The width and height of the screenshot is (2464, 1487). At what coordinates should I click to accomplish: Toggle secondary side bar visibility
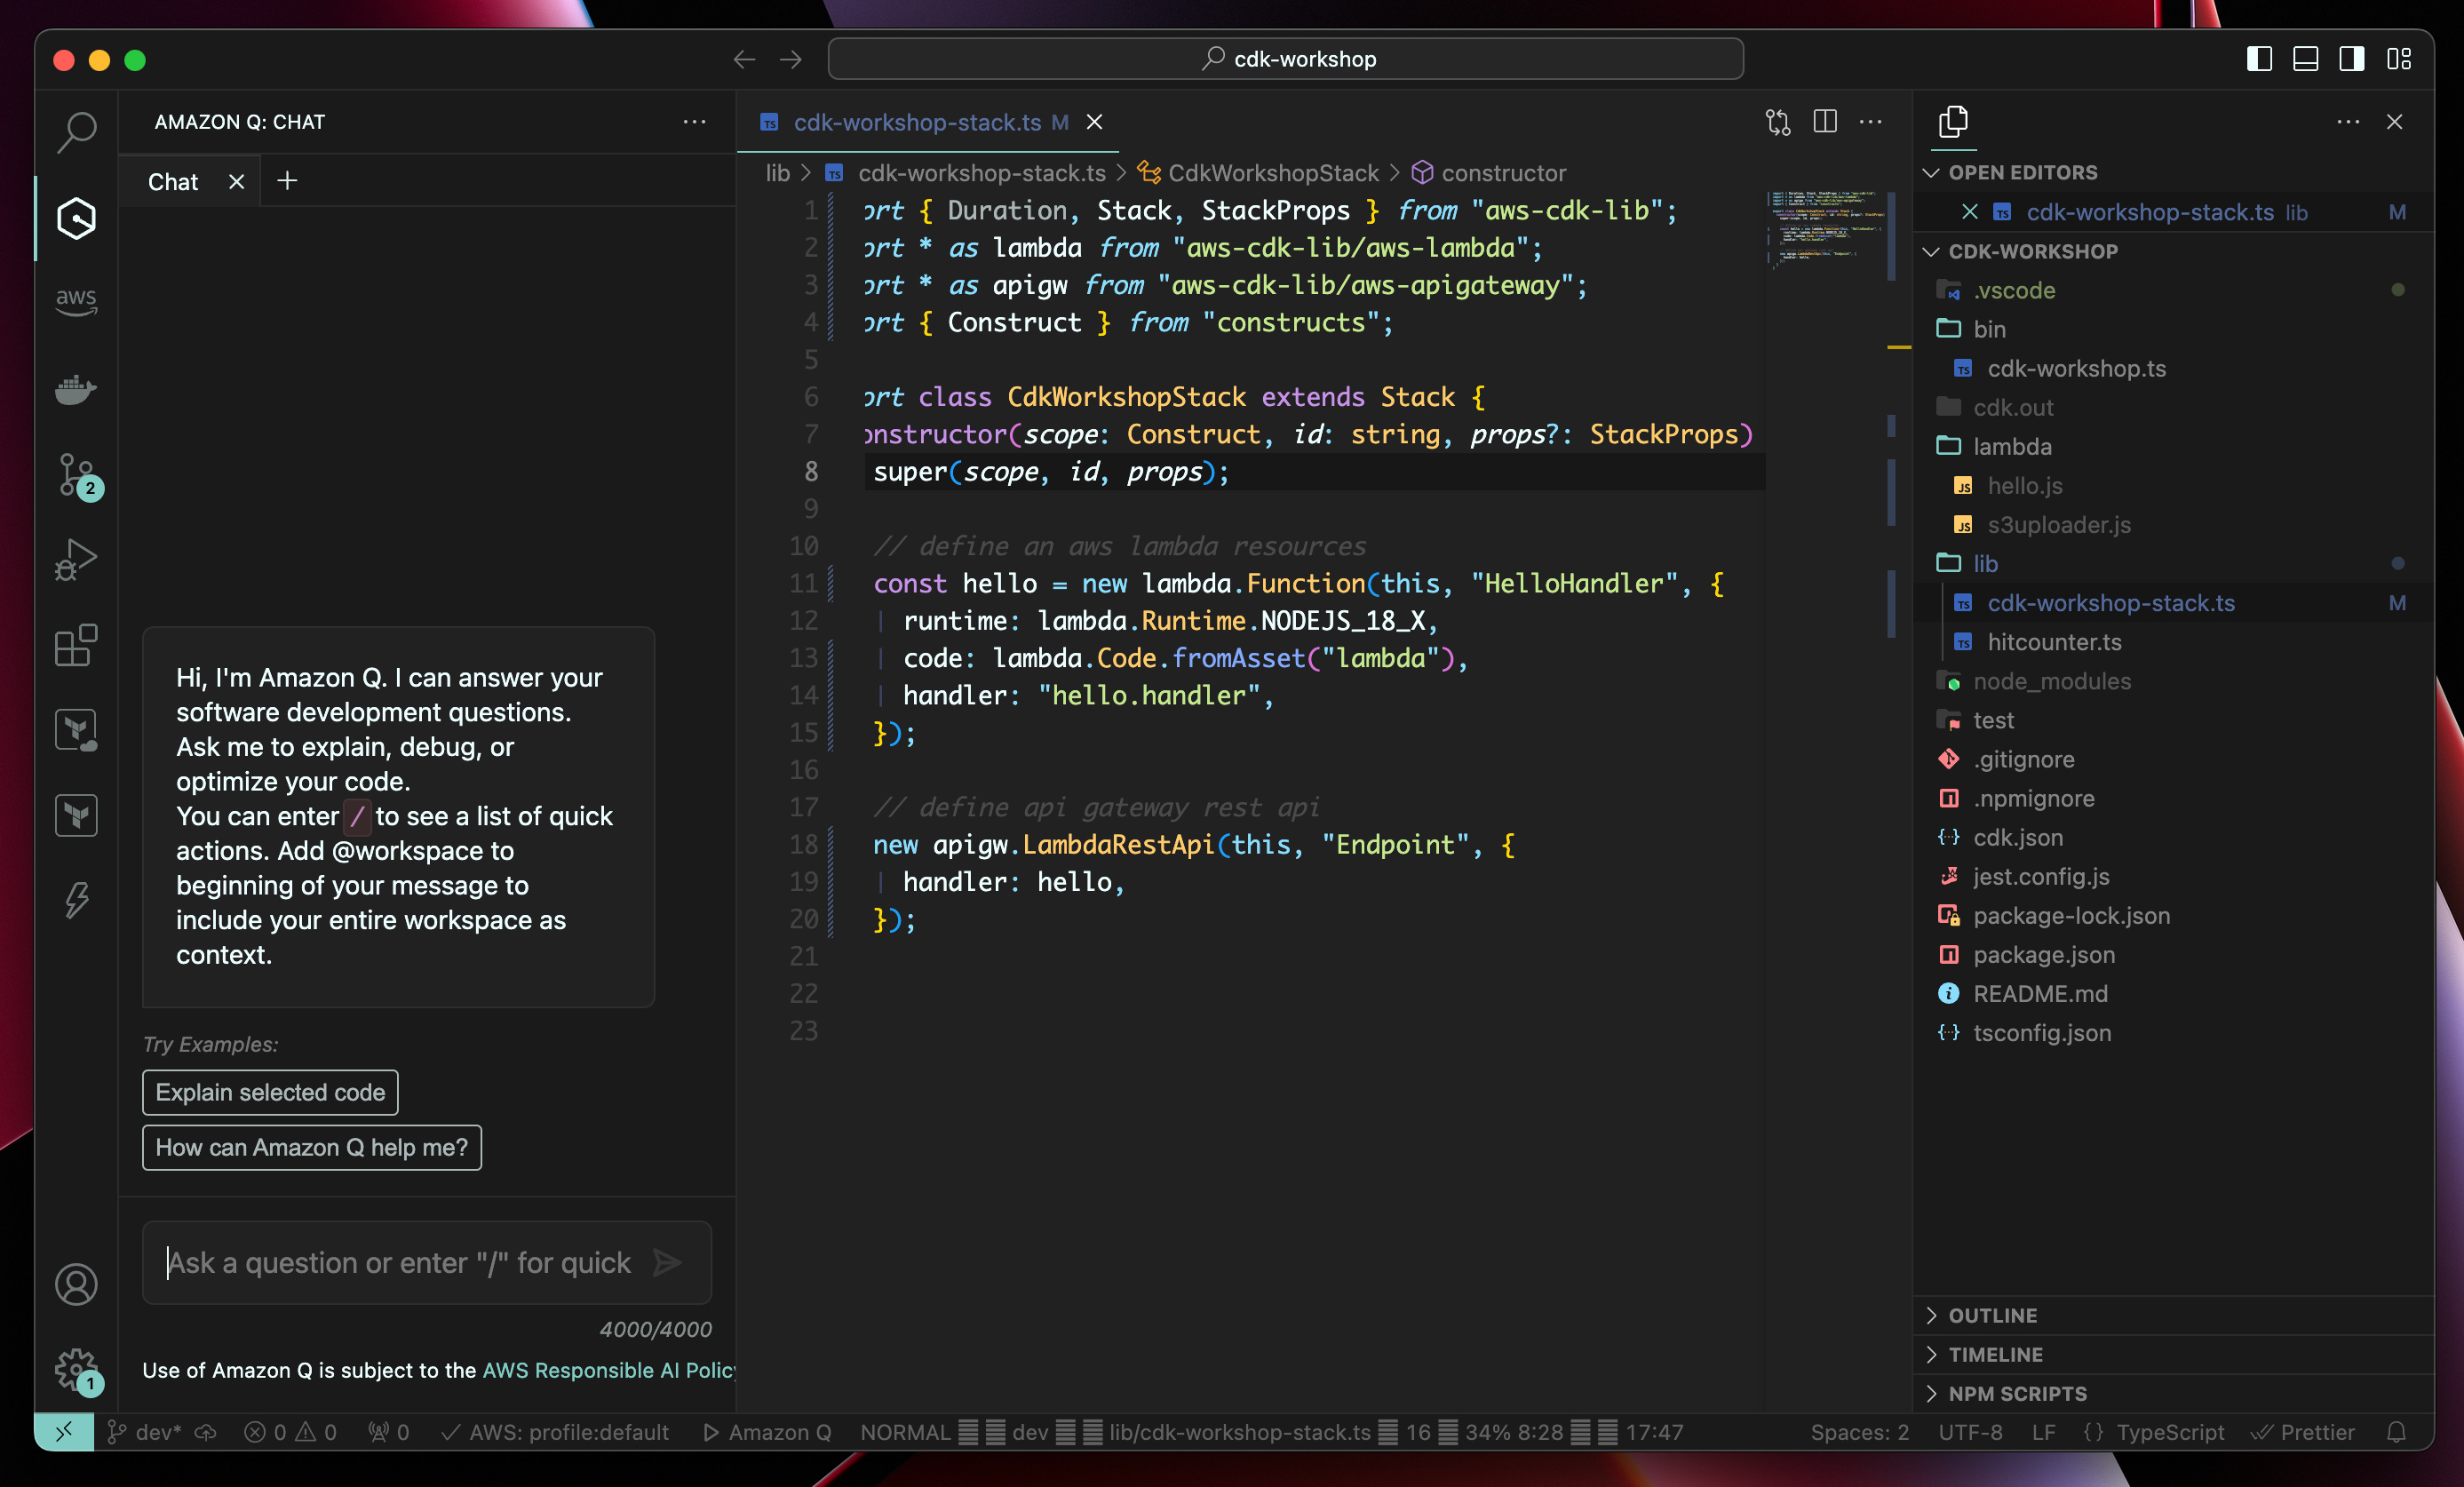(2352, 59)
